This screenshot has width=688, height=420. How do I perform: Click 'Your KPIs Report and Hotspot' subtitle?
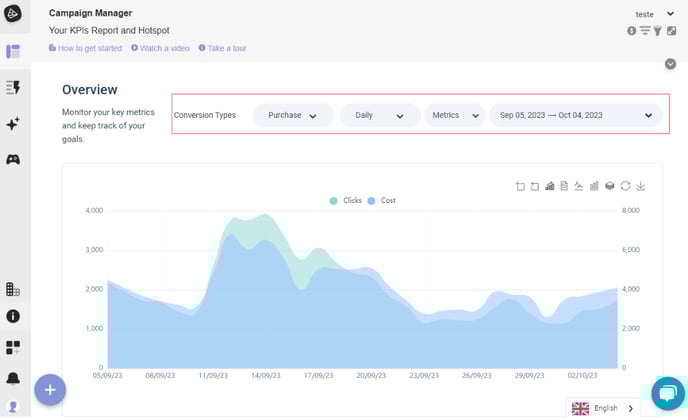pyautogui.click(x=109, y=30)
